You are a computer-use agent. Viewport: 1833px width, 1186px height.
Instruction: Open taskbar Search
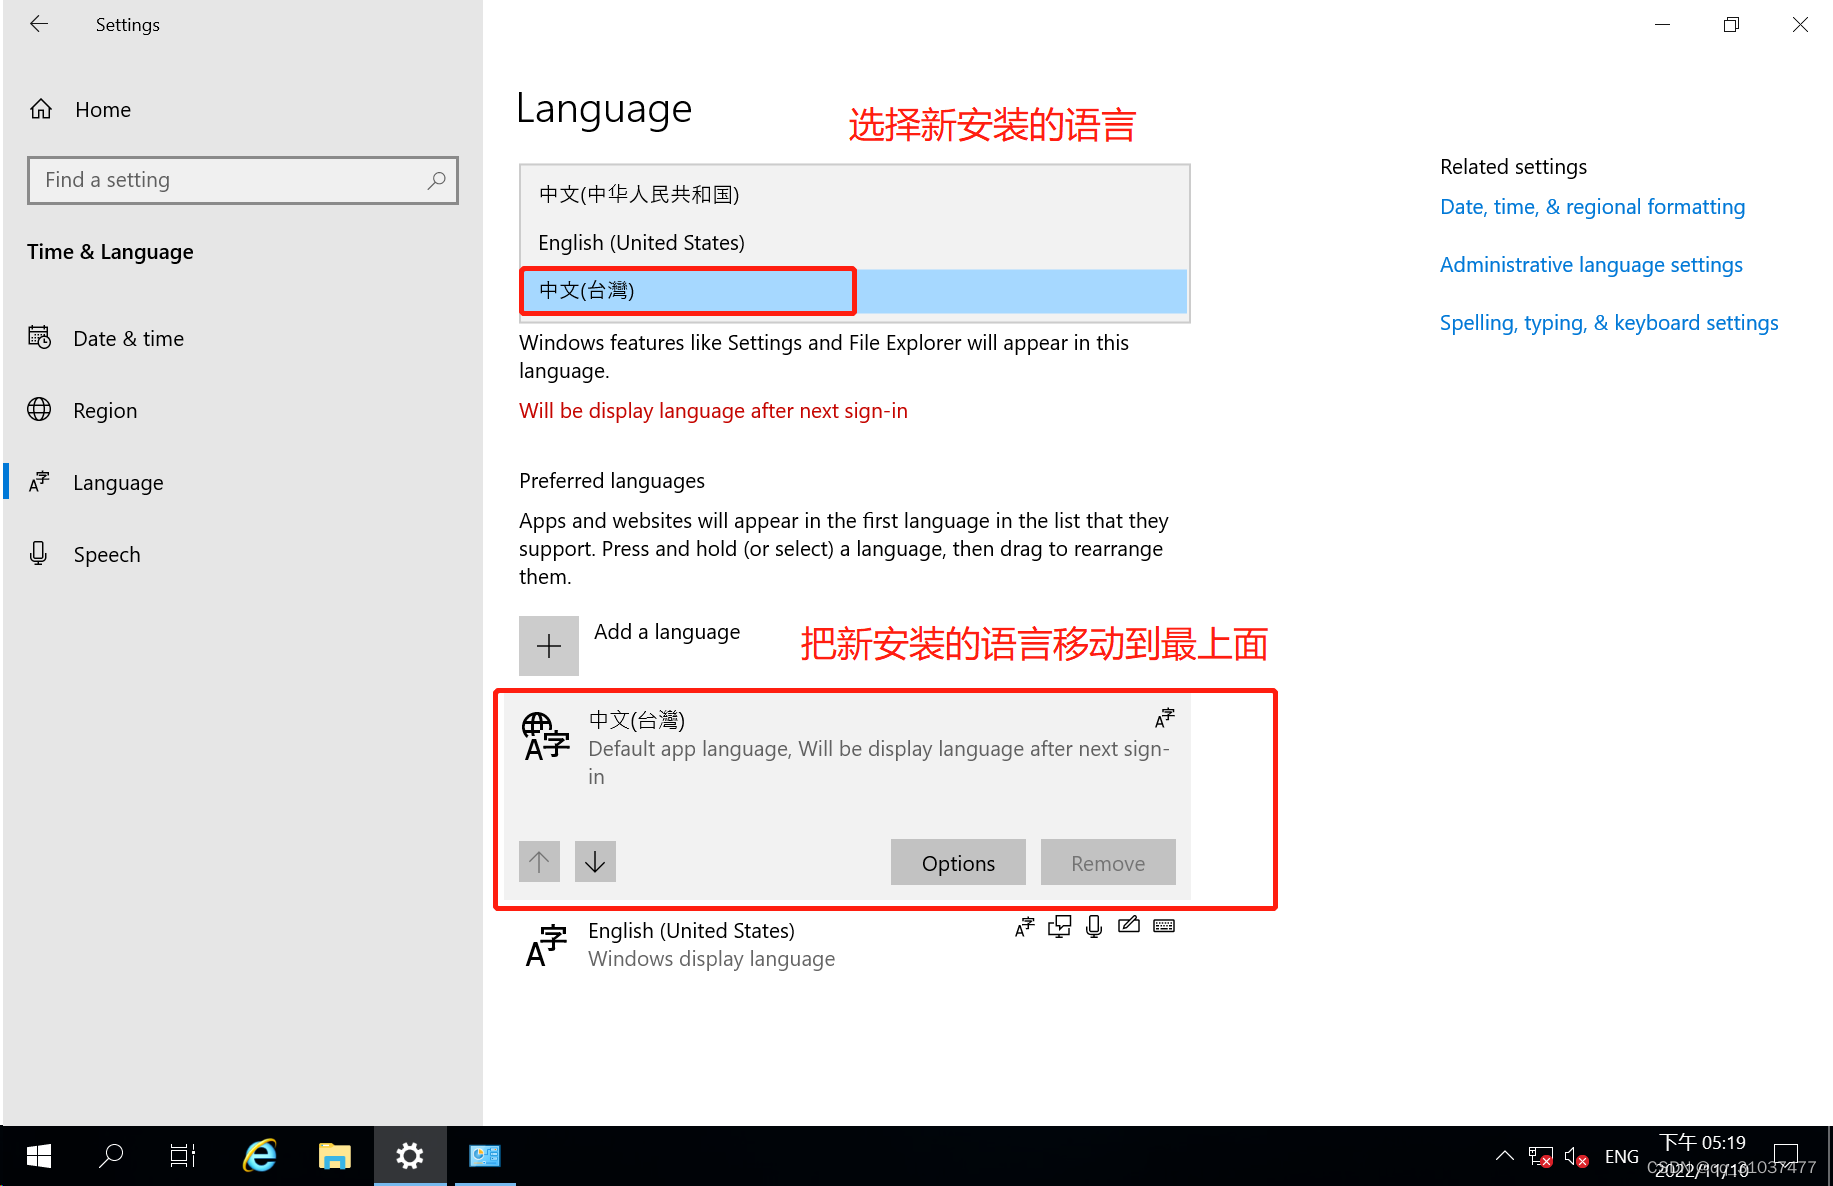tap(111, 1156)
